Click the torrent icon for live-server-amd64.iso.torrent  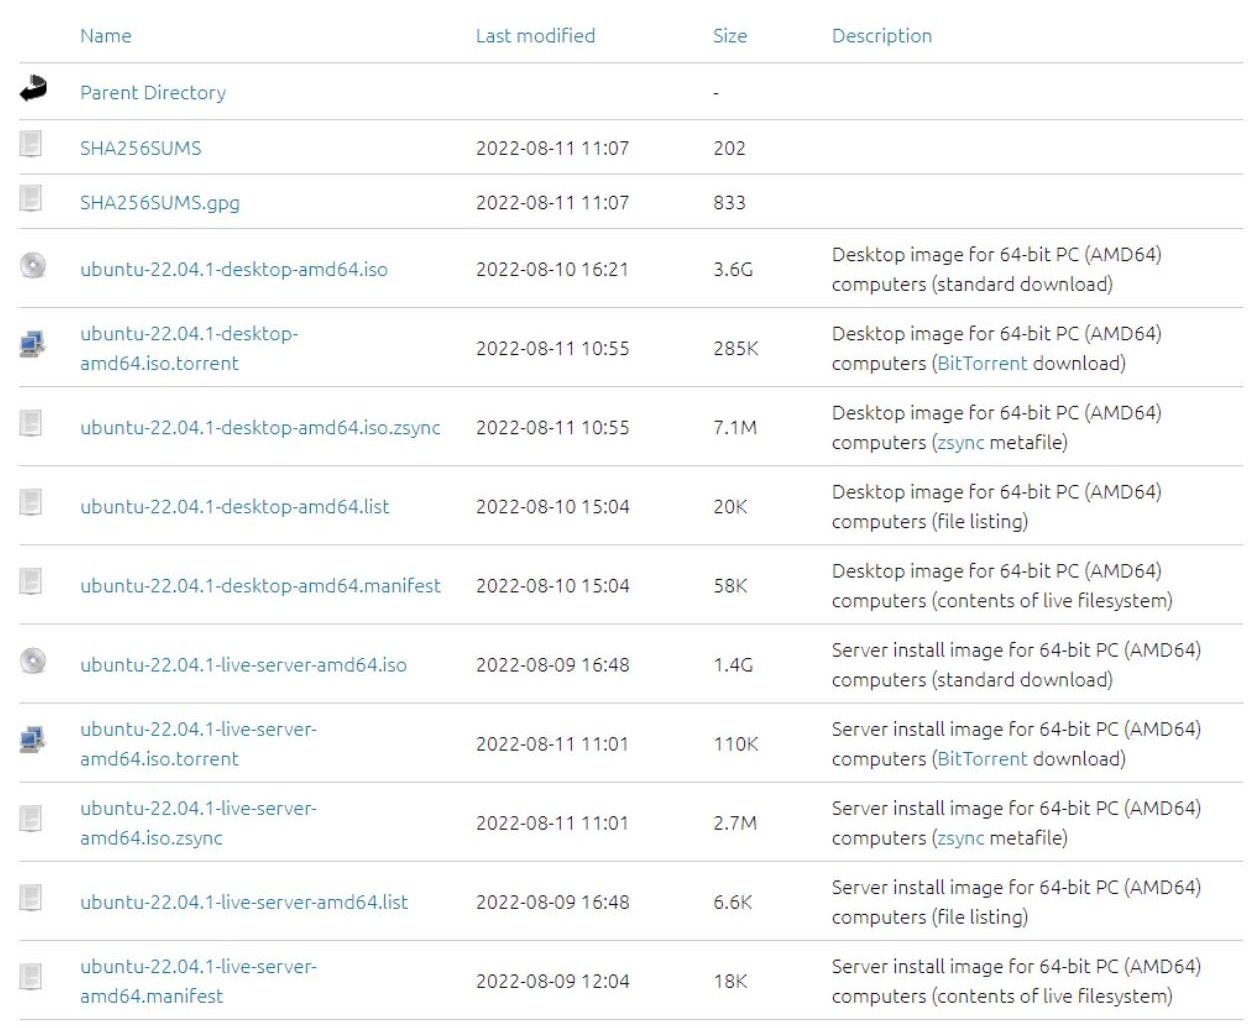point(32,740)
